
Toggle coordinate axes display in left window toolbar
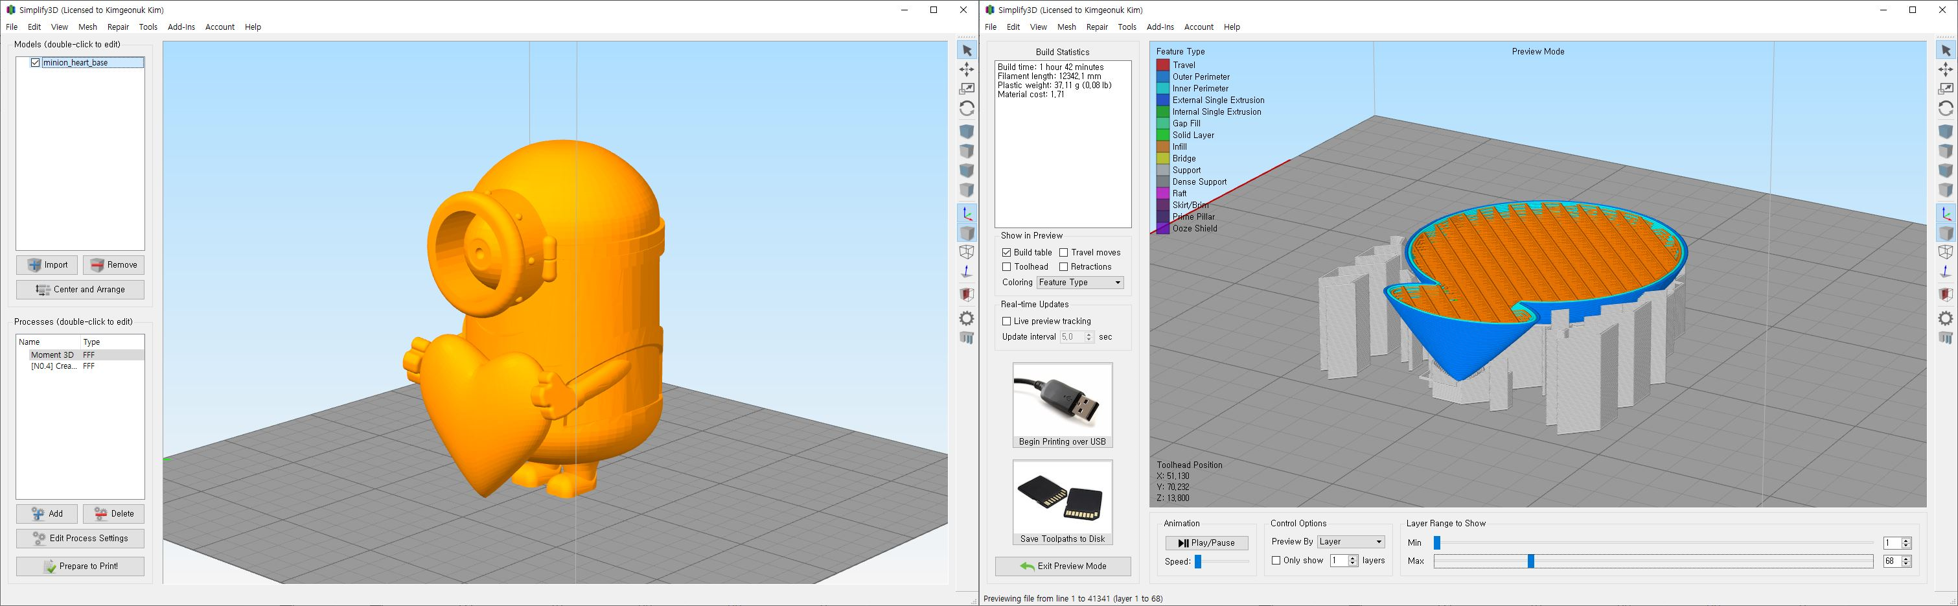966,214
